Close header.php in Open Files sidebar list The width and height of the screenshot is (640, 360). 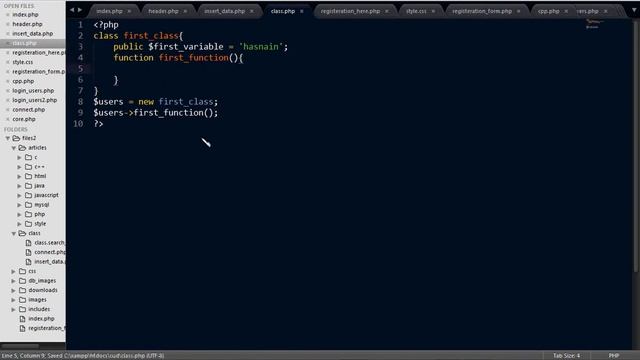click(7, 24)
